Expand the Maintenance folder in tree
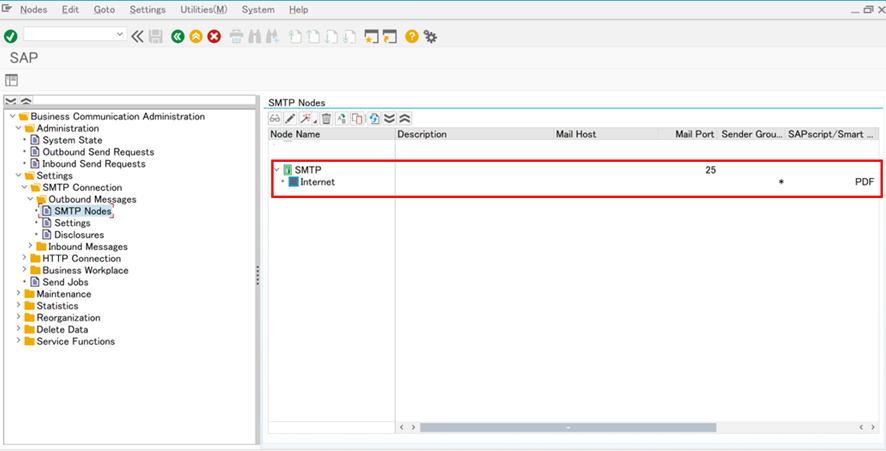The height and width of the screenshot is (451, 886). click(x=18, y=294)
